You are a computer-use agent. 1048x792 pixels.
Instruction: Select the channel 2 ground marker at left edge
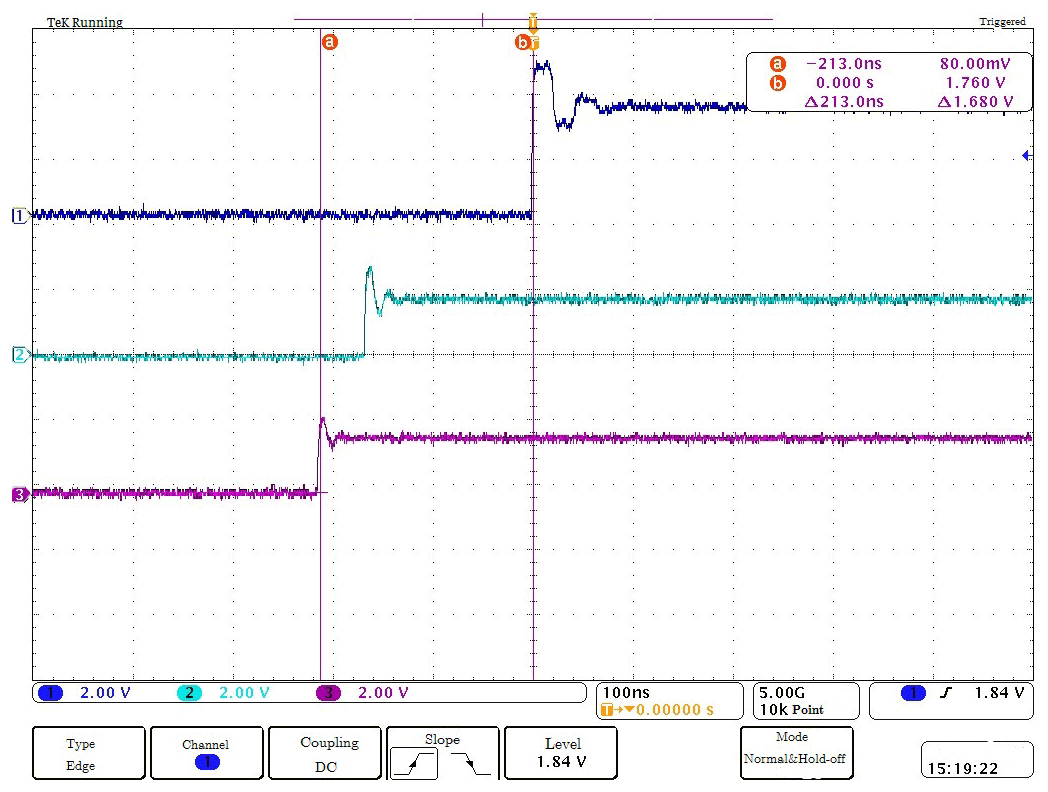(x=17, y=355)
